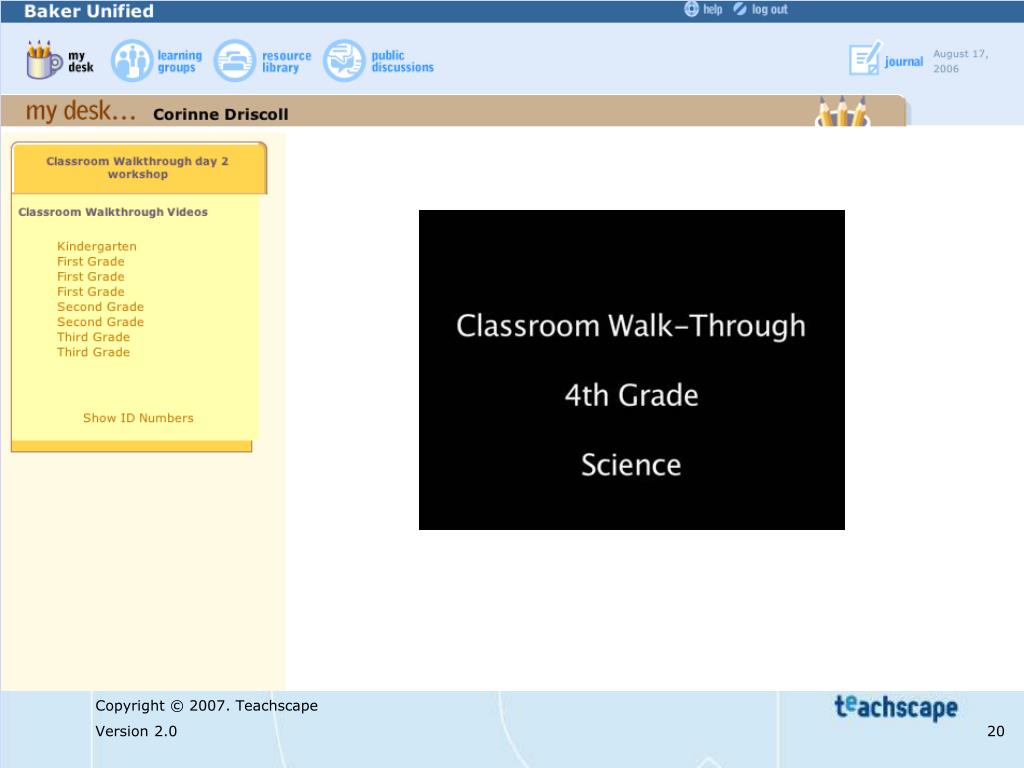The height and width of the screenshot is (768, 1024).
Task: Click 'Copyright © 2007. Teachscape' text
Action: click(x=206, y=705)
